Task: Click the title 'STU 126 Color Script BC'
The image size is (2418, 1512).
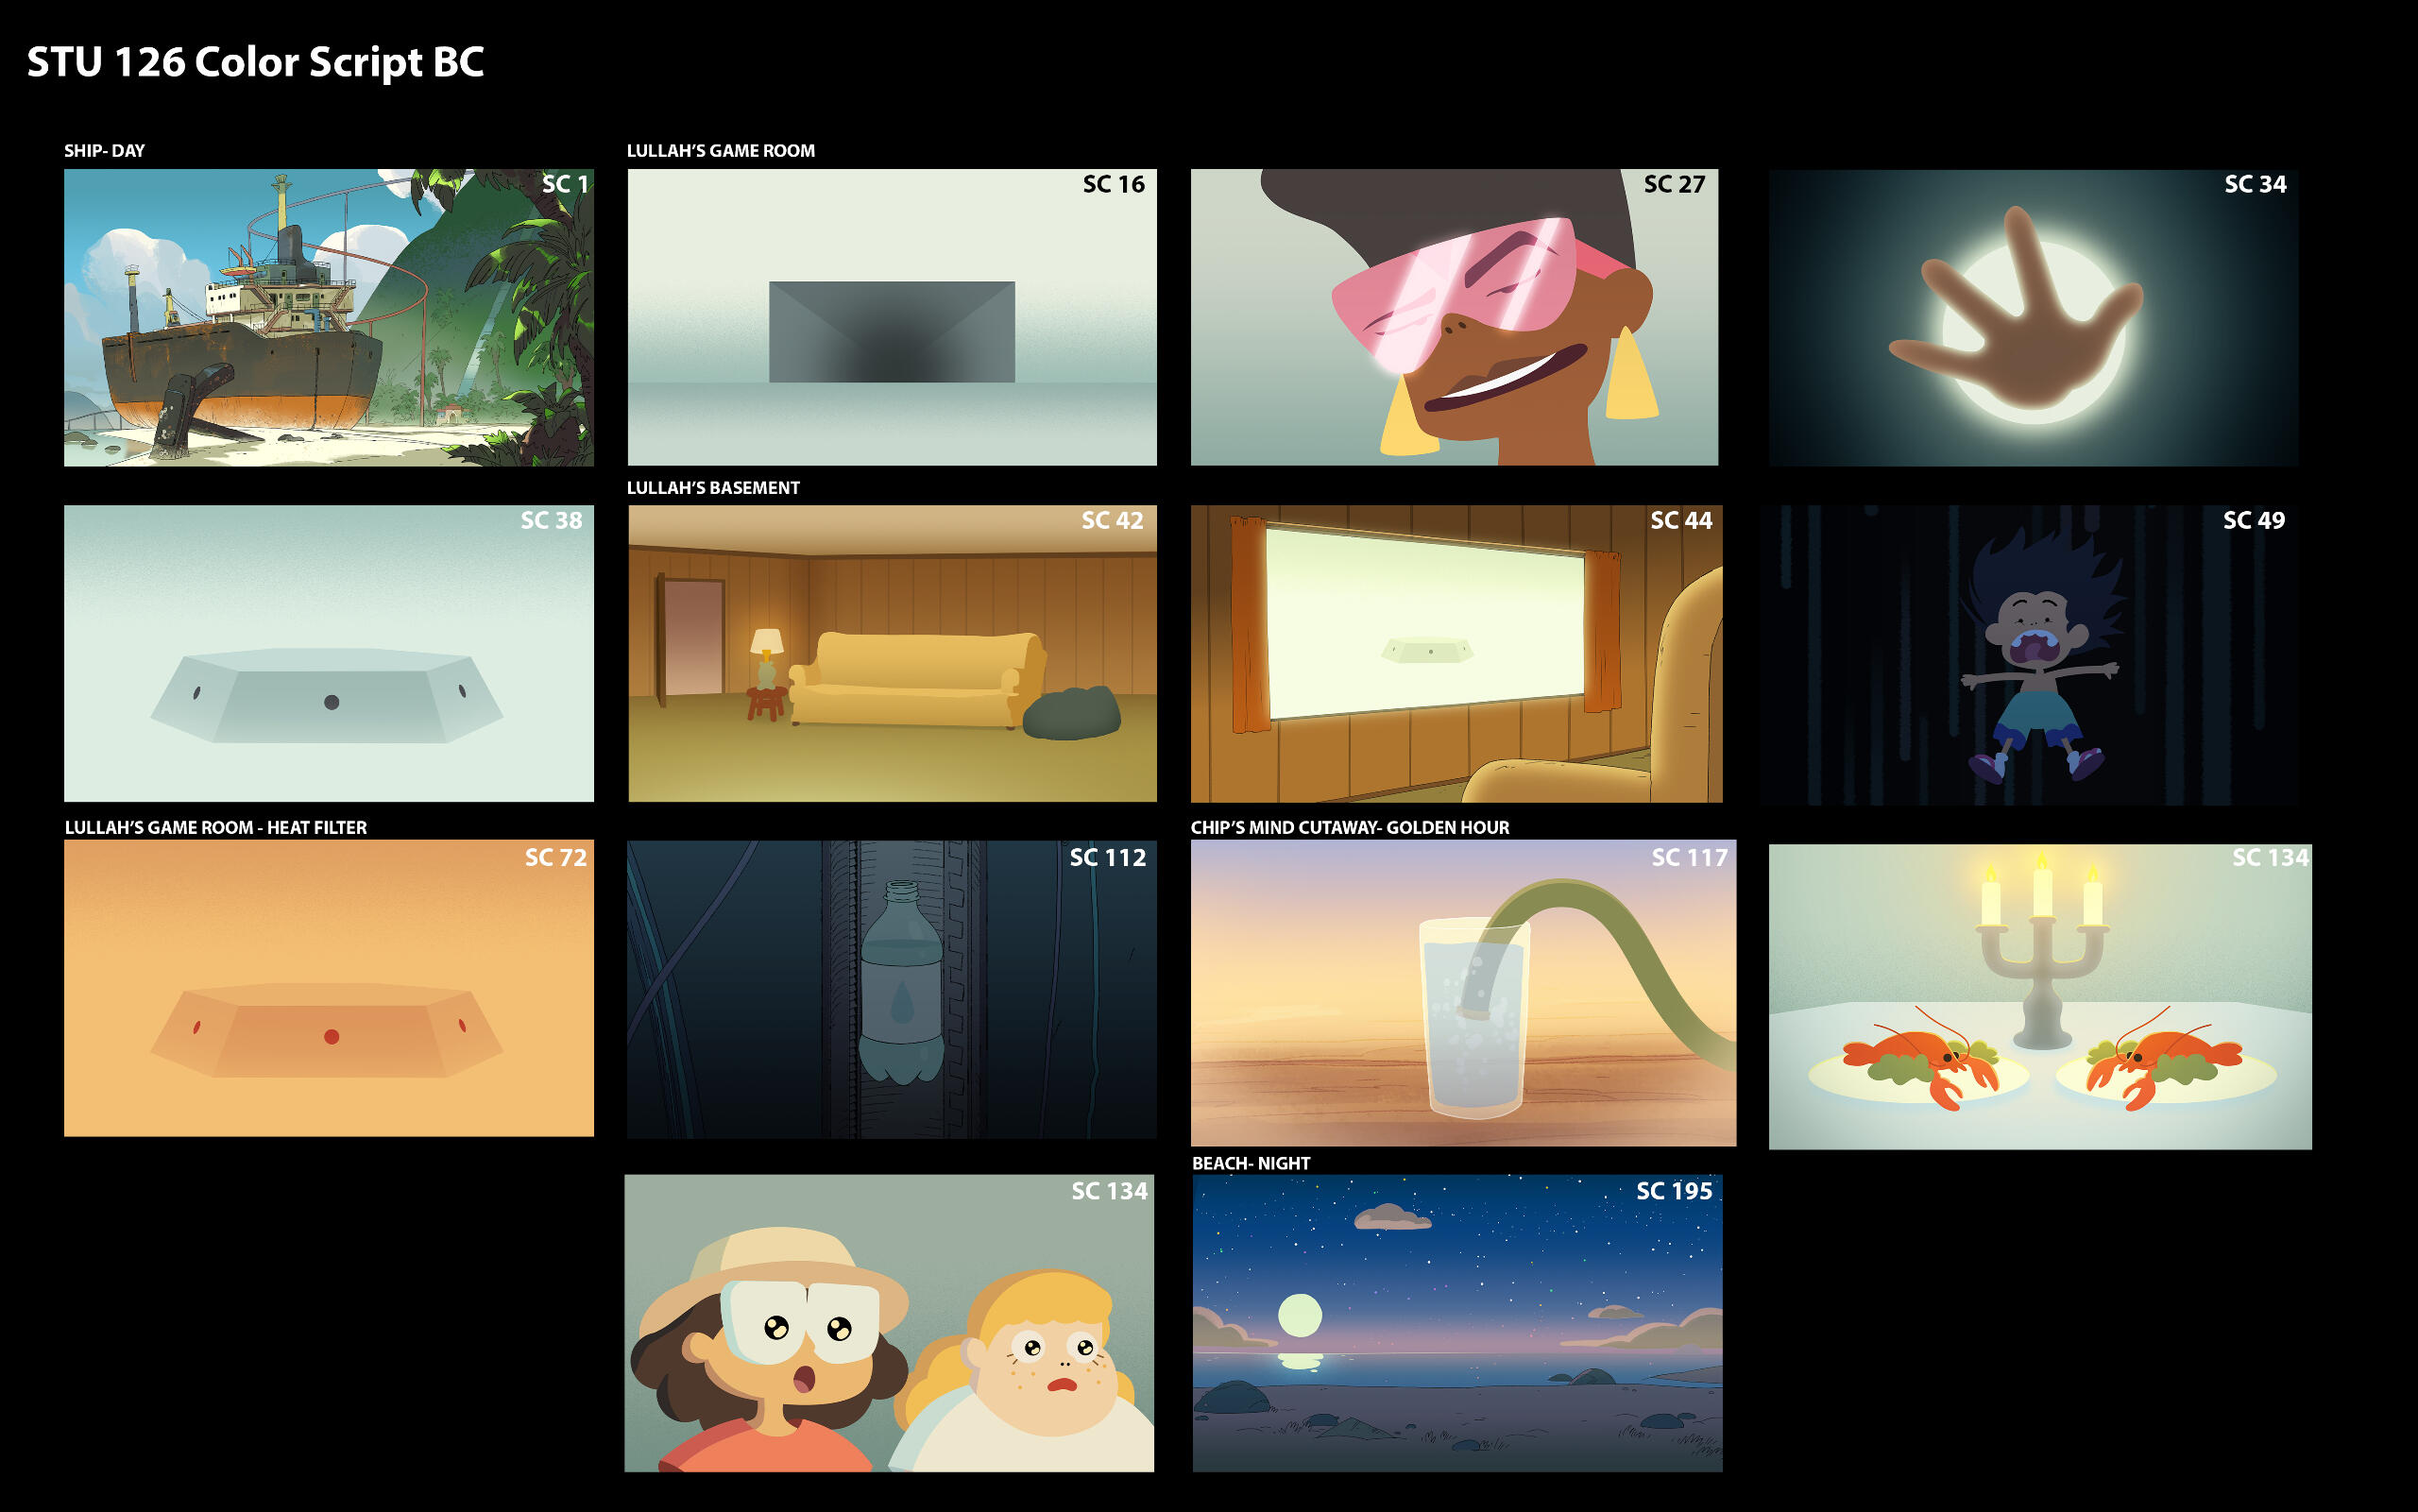Action: click(x=255, y=63)
